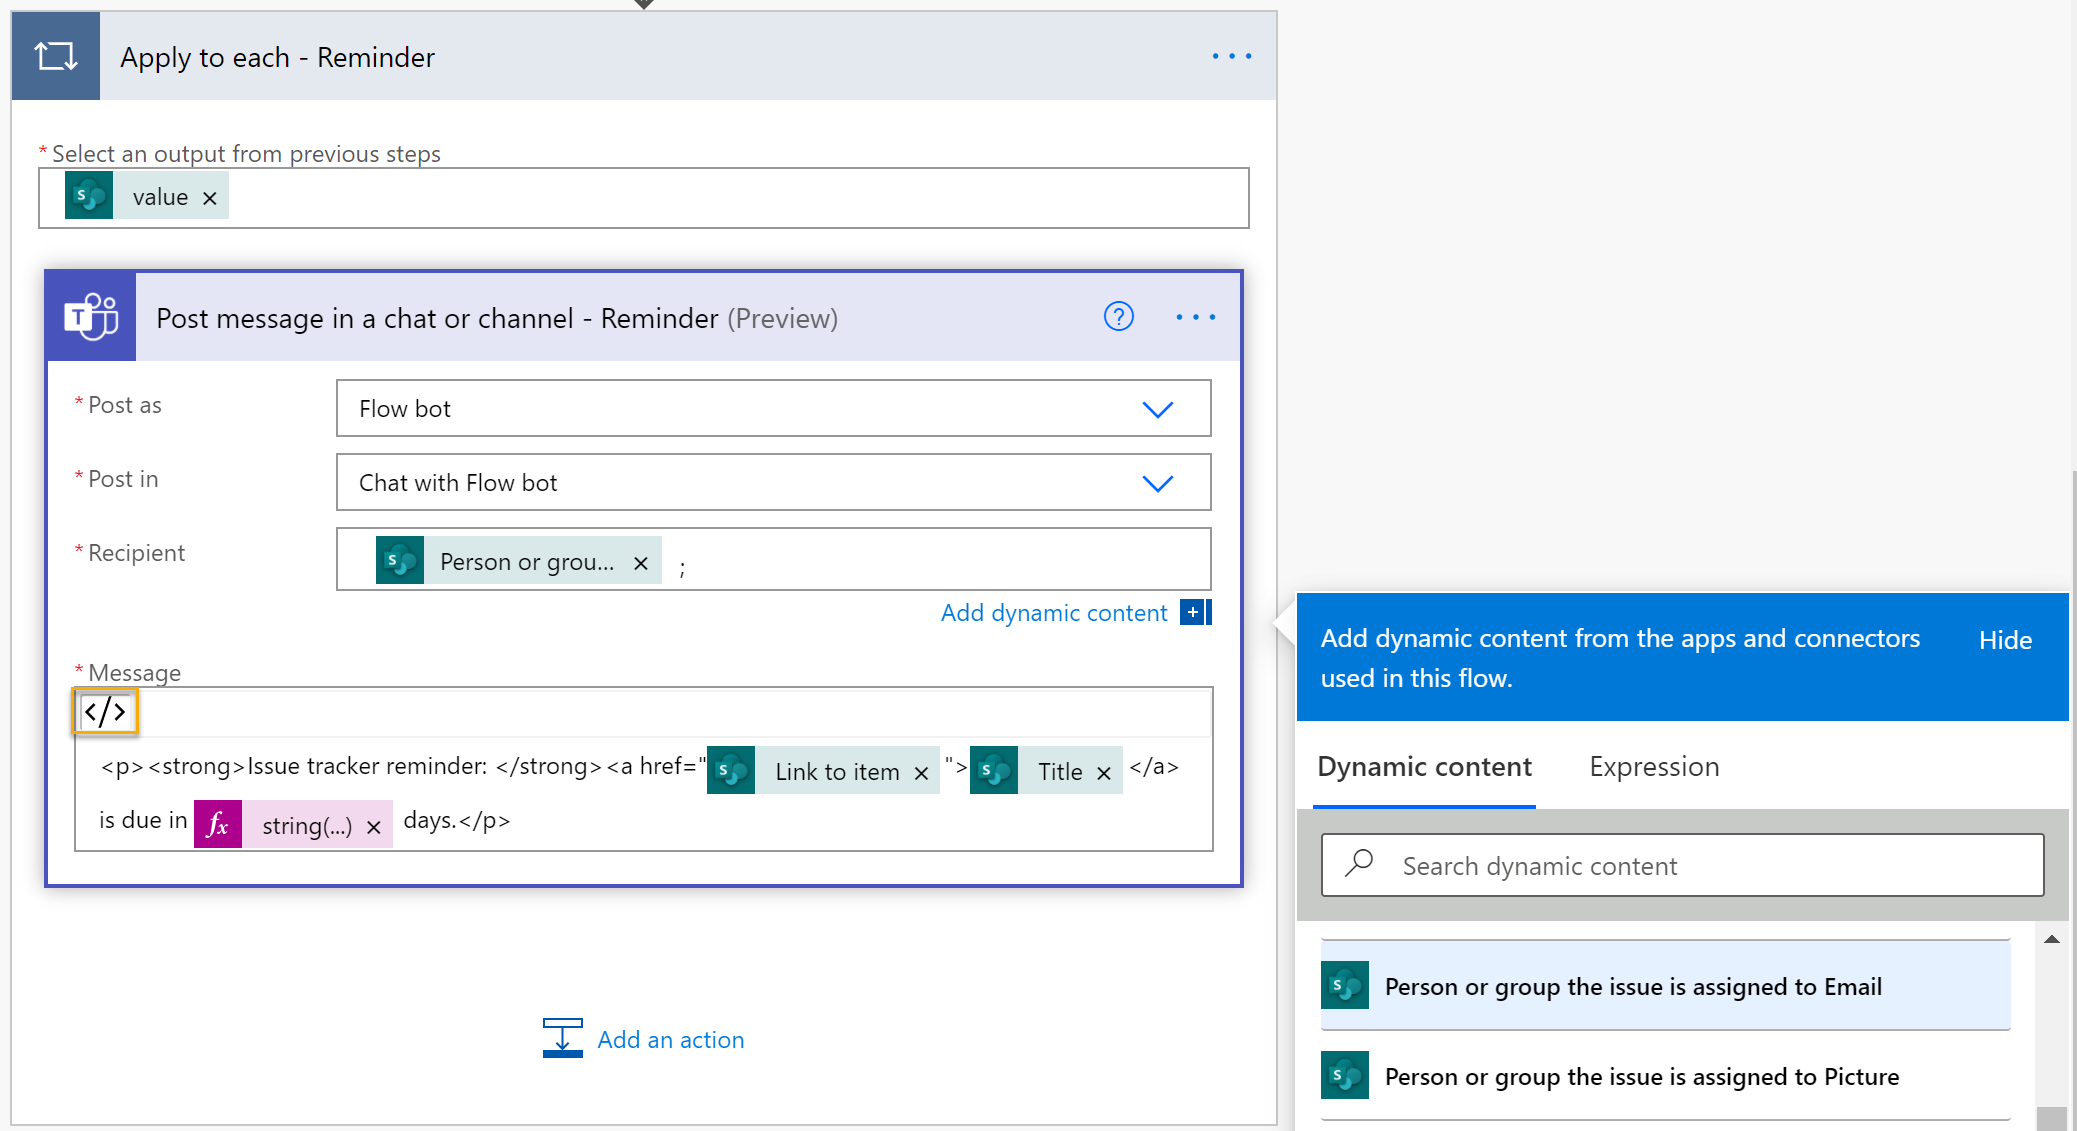Click the Add an action plus icon
Viewport: 2077px width, 1131px height.
[562, 1038]
